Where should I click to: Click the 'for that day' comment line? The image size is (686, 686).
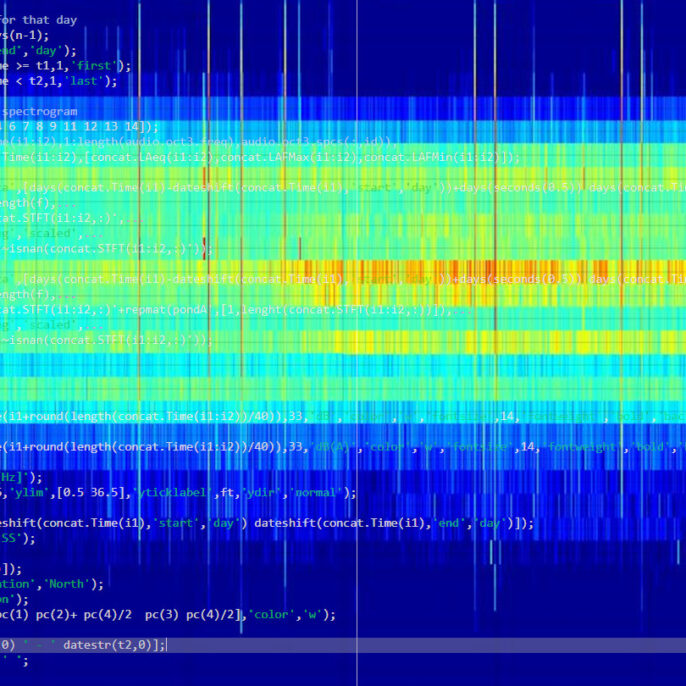pyautogui.click(x=38, y=20)
